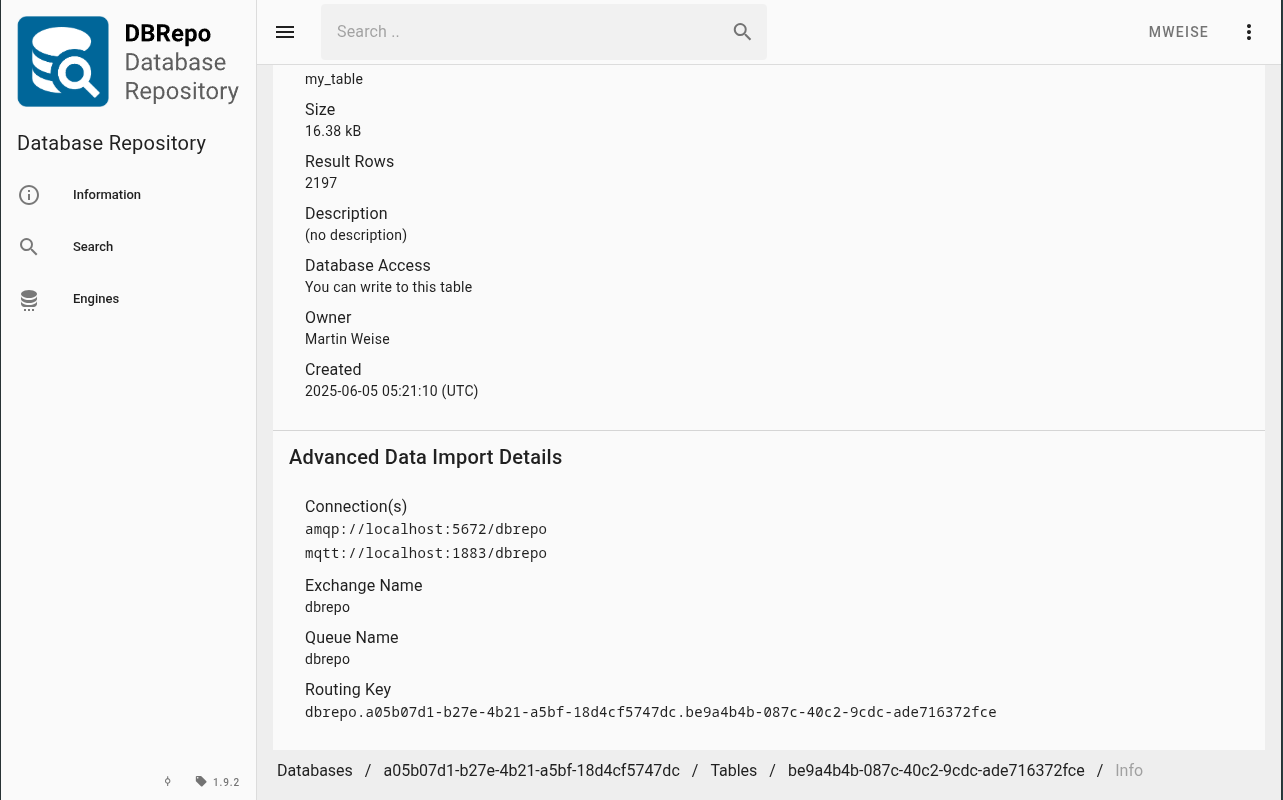
Task: Follow the a05b07d1 database breadcrumb link
Action: tap(531, 770)
